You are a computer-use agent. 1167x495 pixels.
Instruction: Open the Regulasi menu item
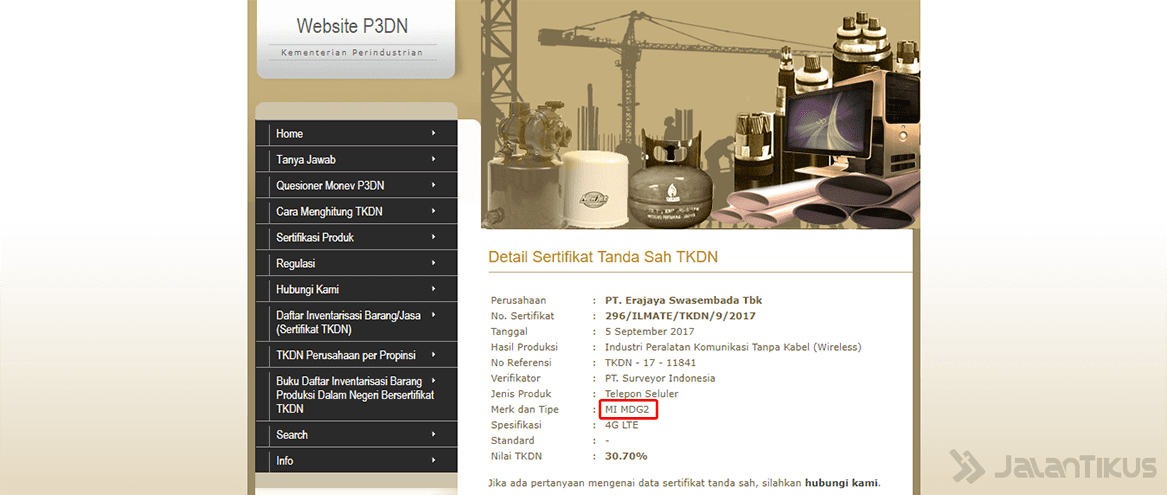tap(356, 264)
